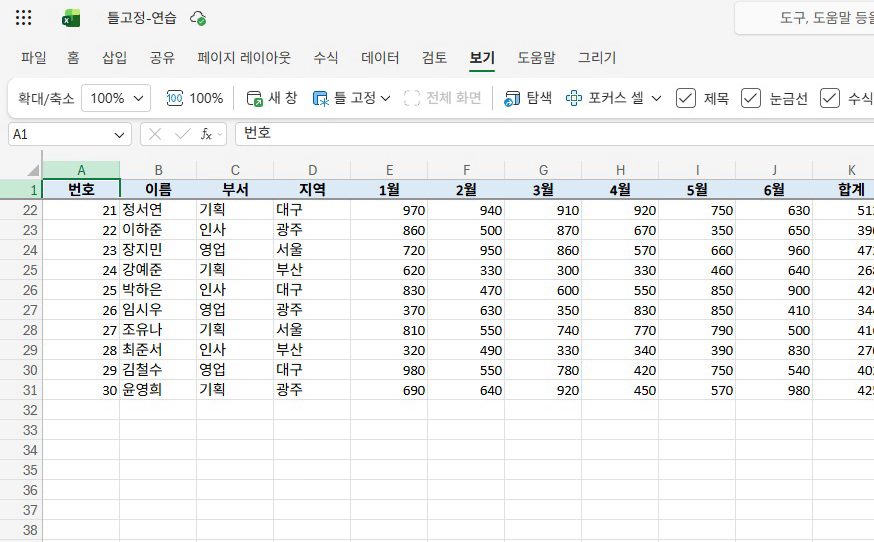Select region cell 부산 for 최준서

pyautogui.click(x=312, y=350)
